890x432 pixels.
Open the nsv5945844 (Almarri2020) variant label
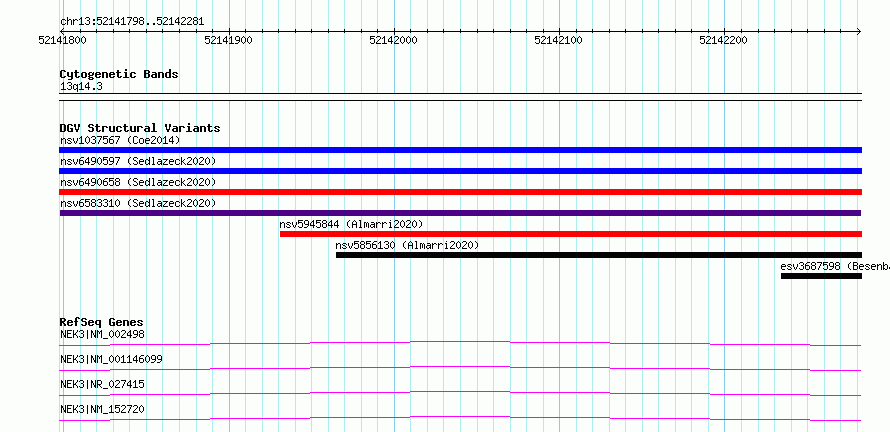[x=351, y=224]
